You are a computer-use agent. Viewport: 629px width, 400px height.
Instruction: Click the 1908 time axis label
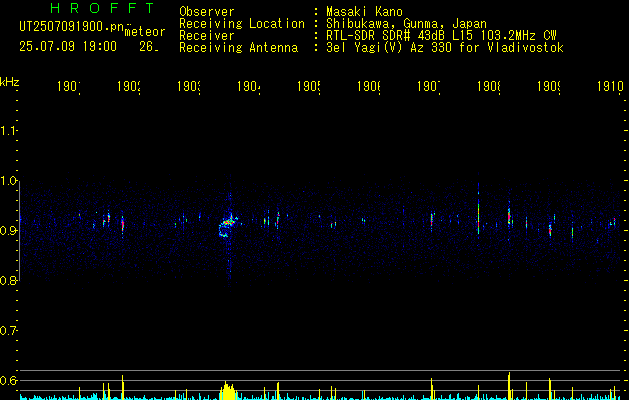489,86
